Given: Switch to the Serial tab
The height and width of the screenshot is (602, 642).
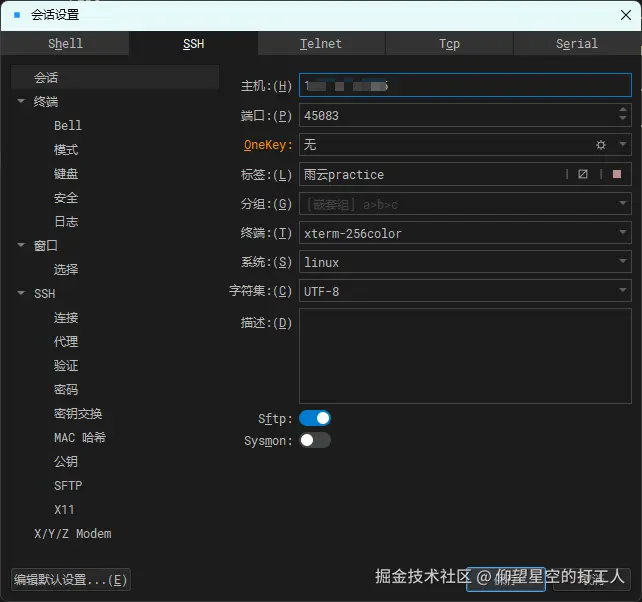Looking at the screenshot, I should point(577,43).
